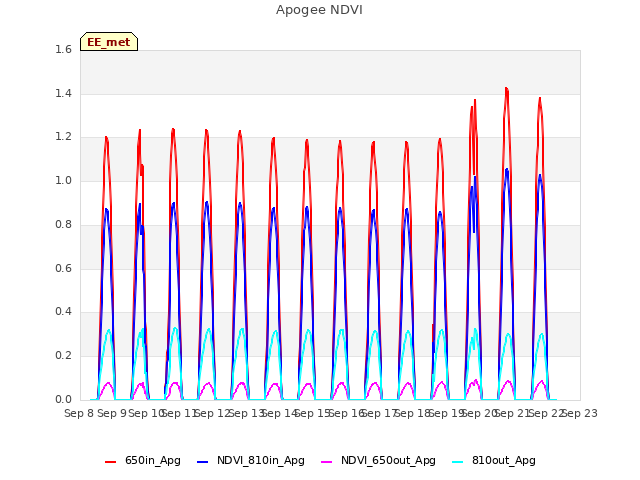Toggle the 810out_Apg legend entry
The image size is (640, 480).
click(494, 460)
